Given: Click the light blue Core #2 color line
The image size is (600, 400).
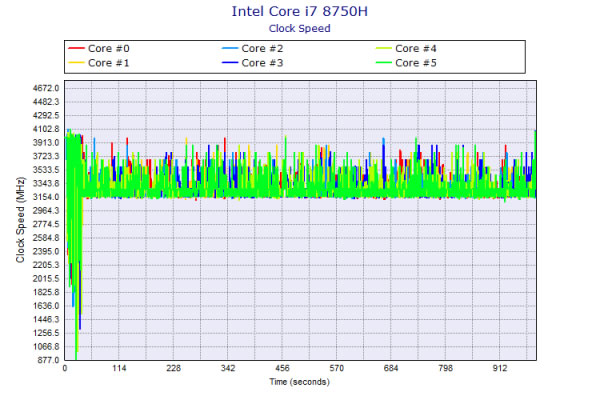Looking at the screenshot, I should click(230, 49).
